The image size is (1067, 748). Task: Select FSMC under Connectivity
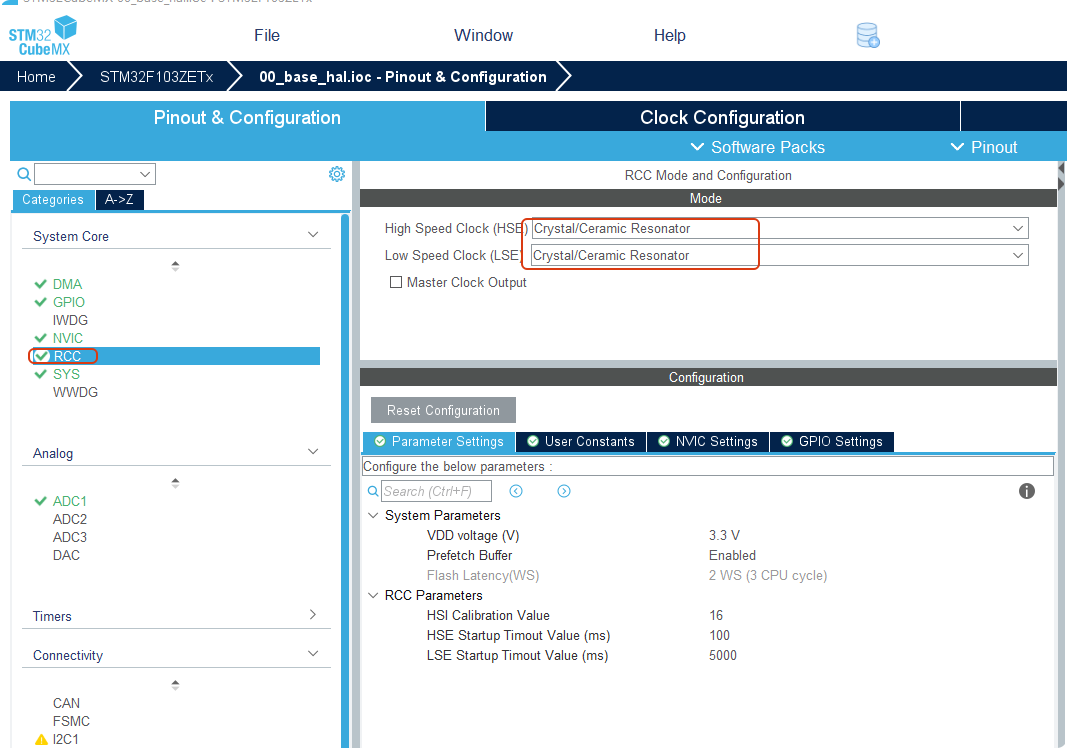click(71, 721)
